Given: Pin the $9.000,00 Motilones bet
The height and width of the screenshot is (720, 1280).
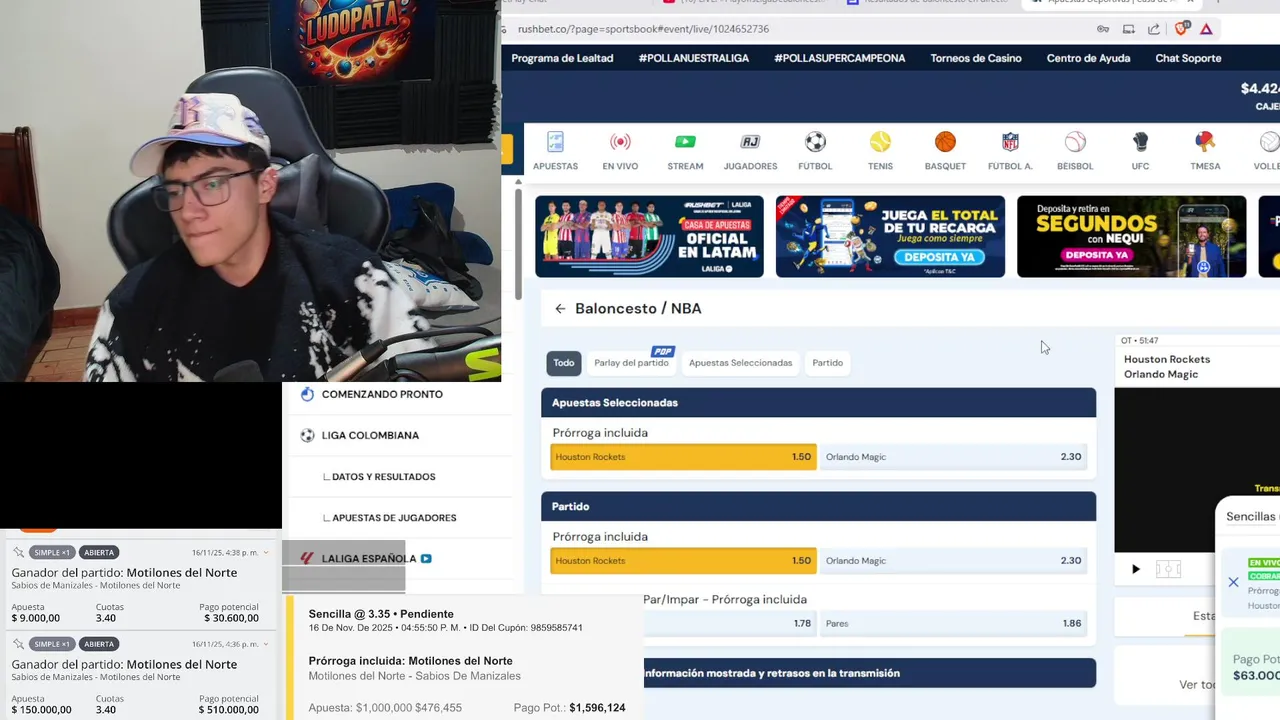Looking at the screenshot, I should tap(18, 552).
